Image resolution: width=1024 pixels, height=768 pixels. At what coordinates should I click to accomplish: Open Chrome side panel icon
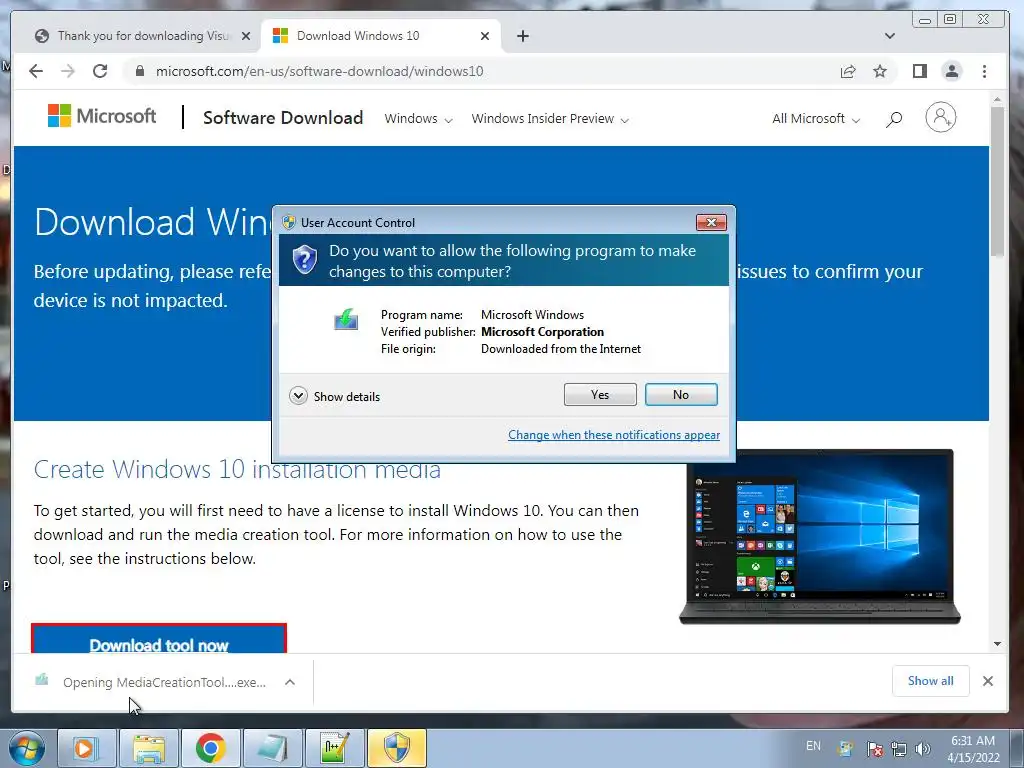click(920, 71)
